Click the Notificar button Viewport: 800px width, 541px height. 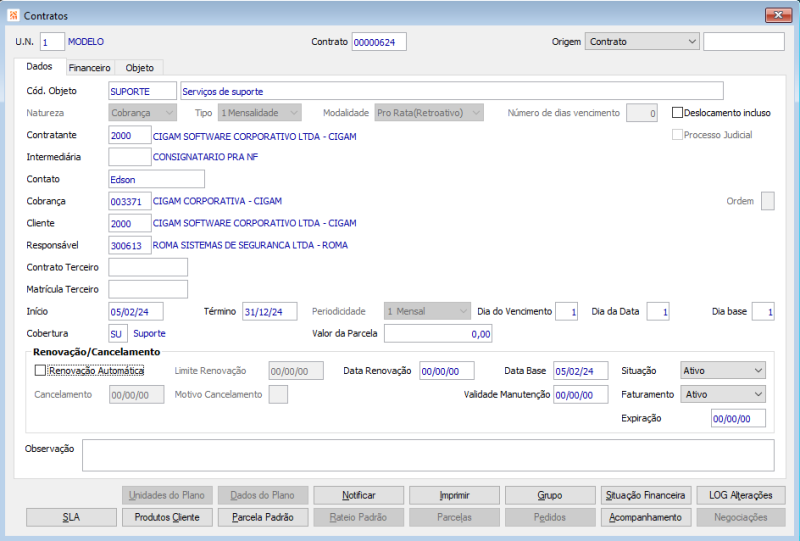pyautogui.click(x=359, y=495)
